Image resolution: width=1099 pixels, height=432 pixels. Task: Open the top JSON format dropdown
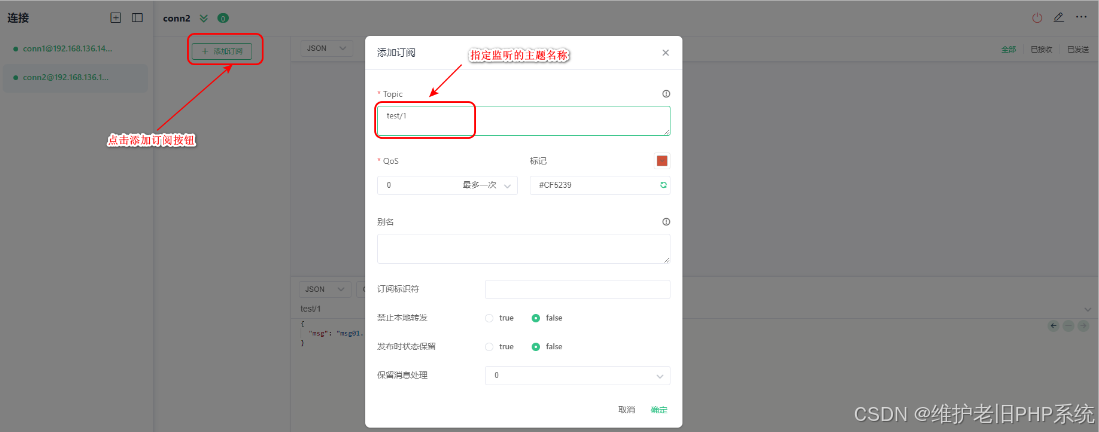click(x=327, y=48)
